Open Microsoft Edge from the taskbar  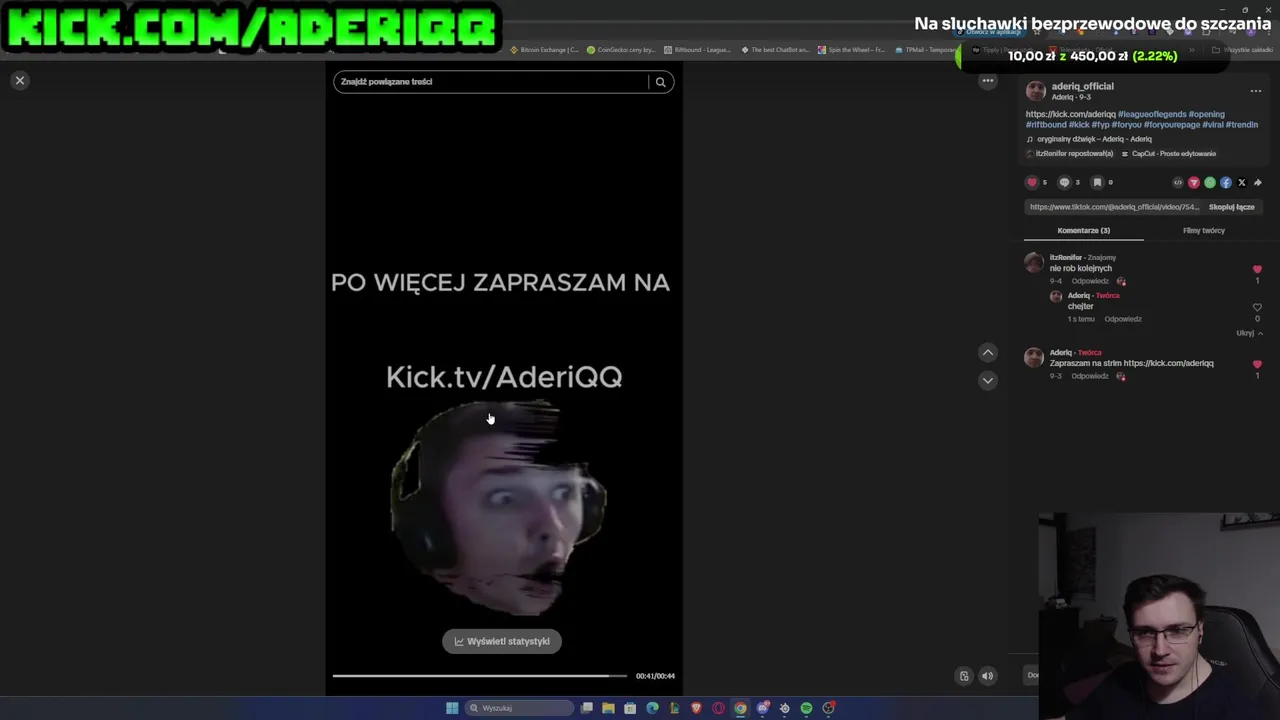[652, 708]
